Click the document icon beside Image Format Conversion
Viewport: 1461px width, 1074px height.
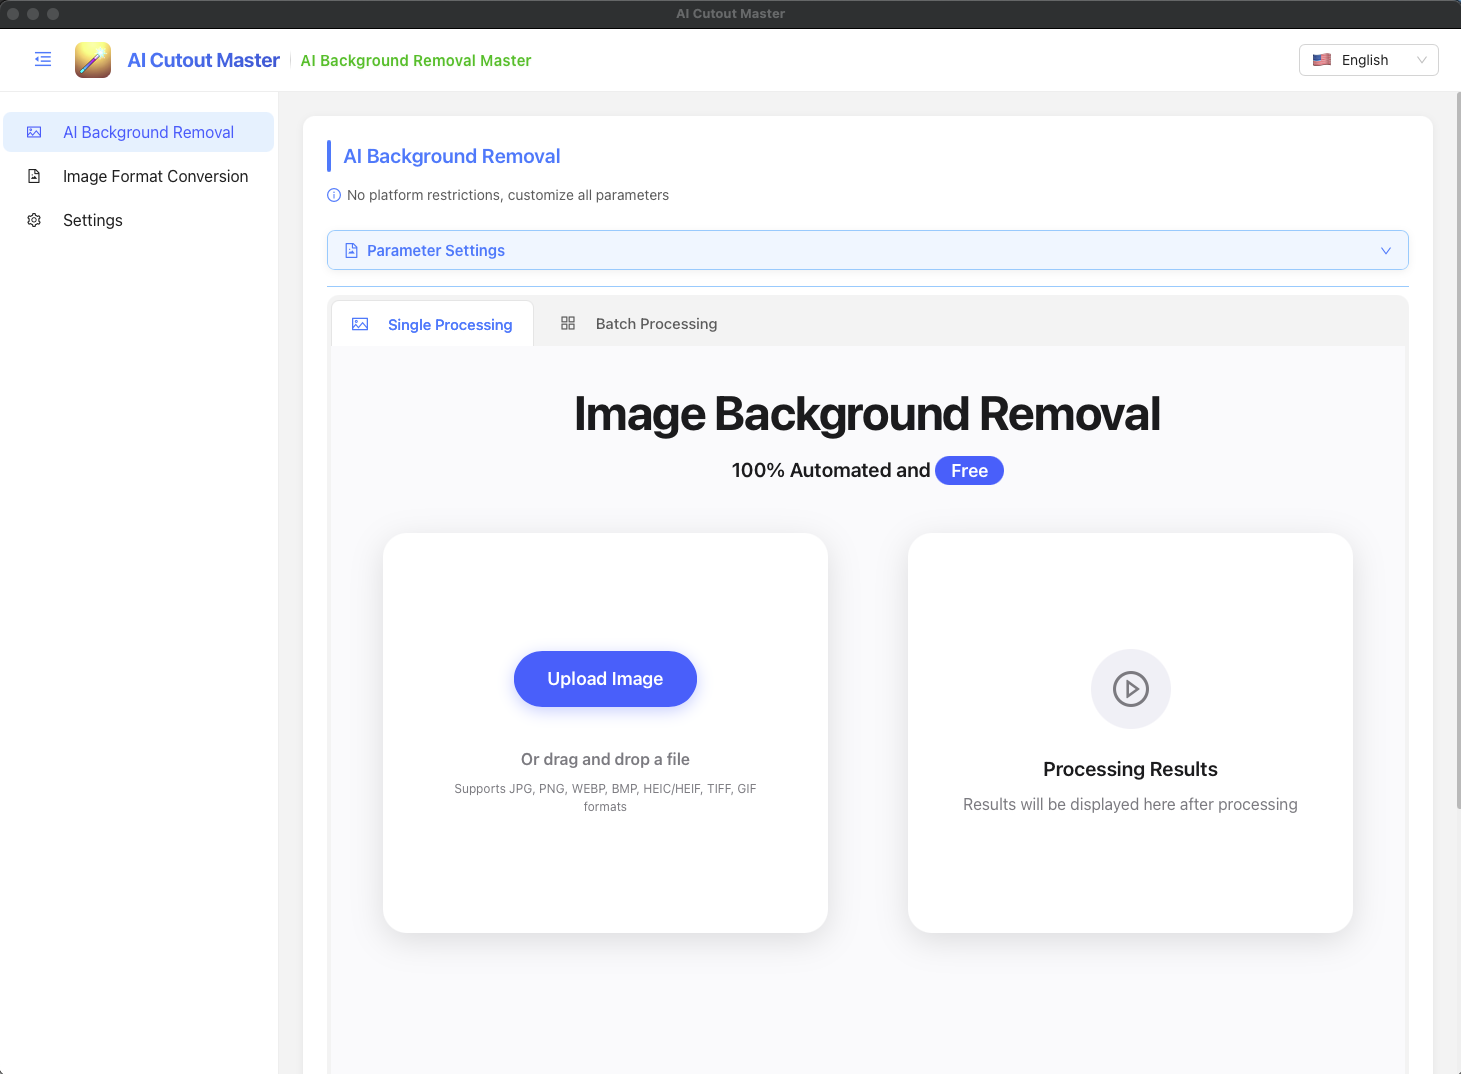(x=35, y=176)
